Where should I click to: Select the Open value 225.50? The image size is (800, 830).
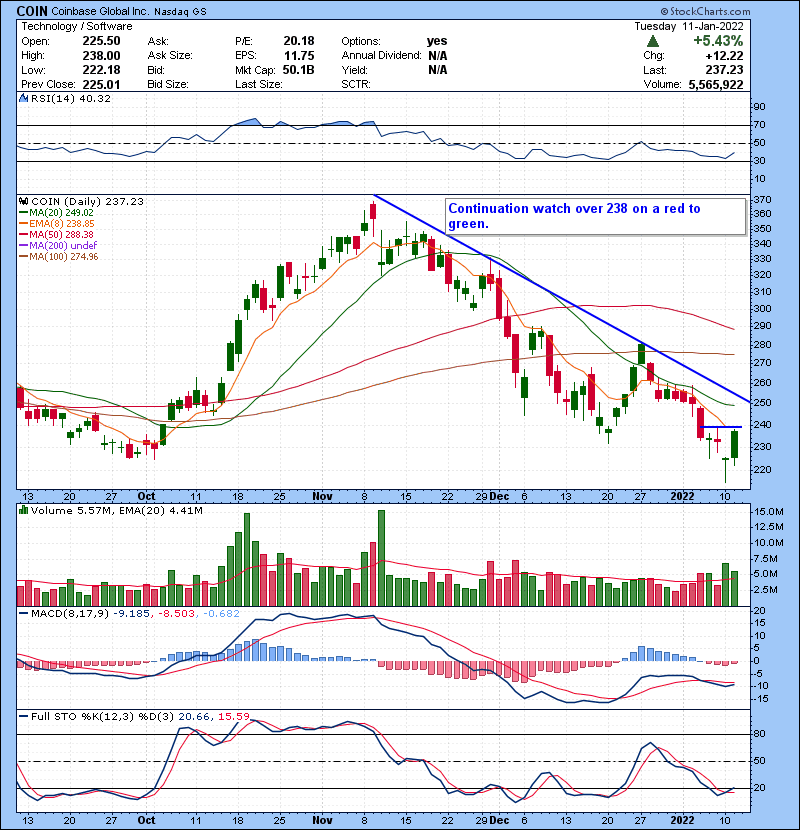pyautogui.click(x=101, y=41)
